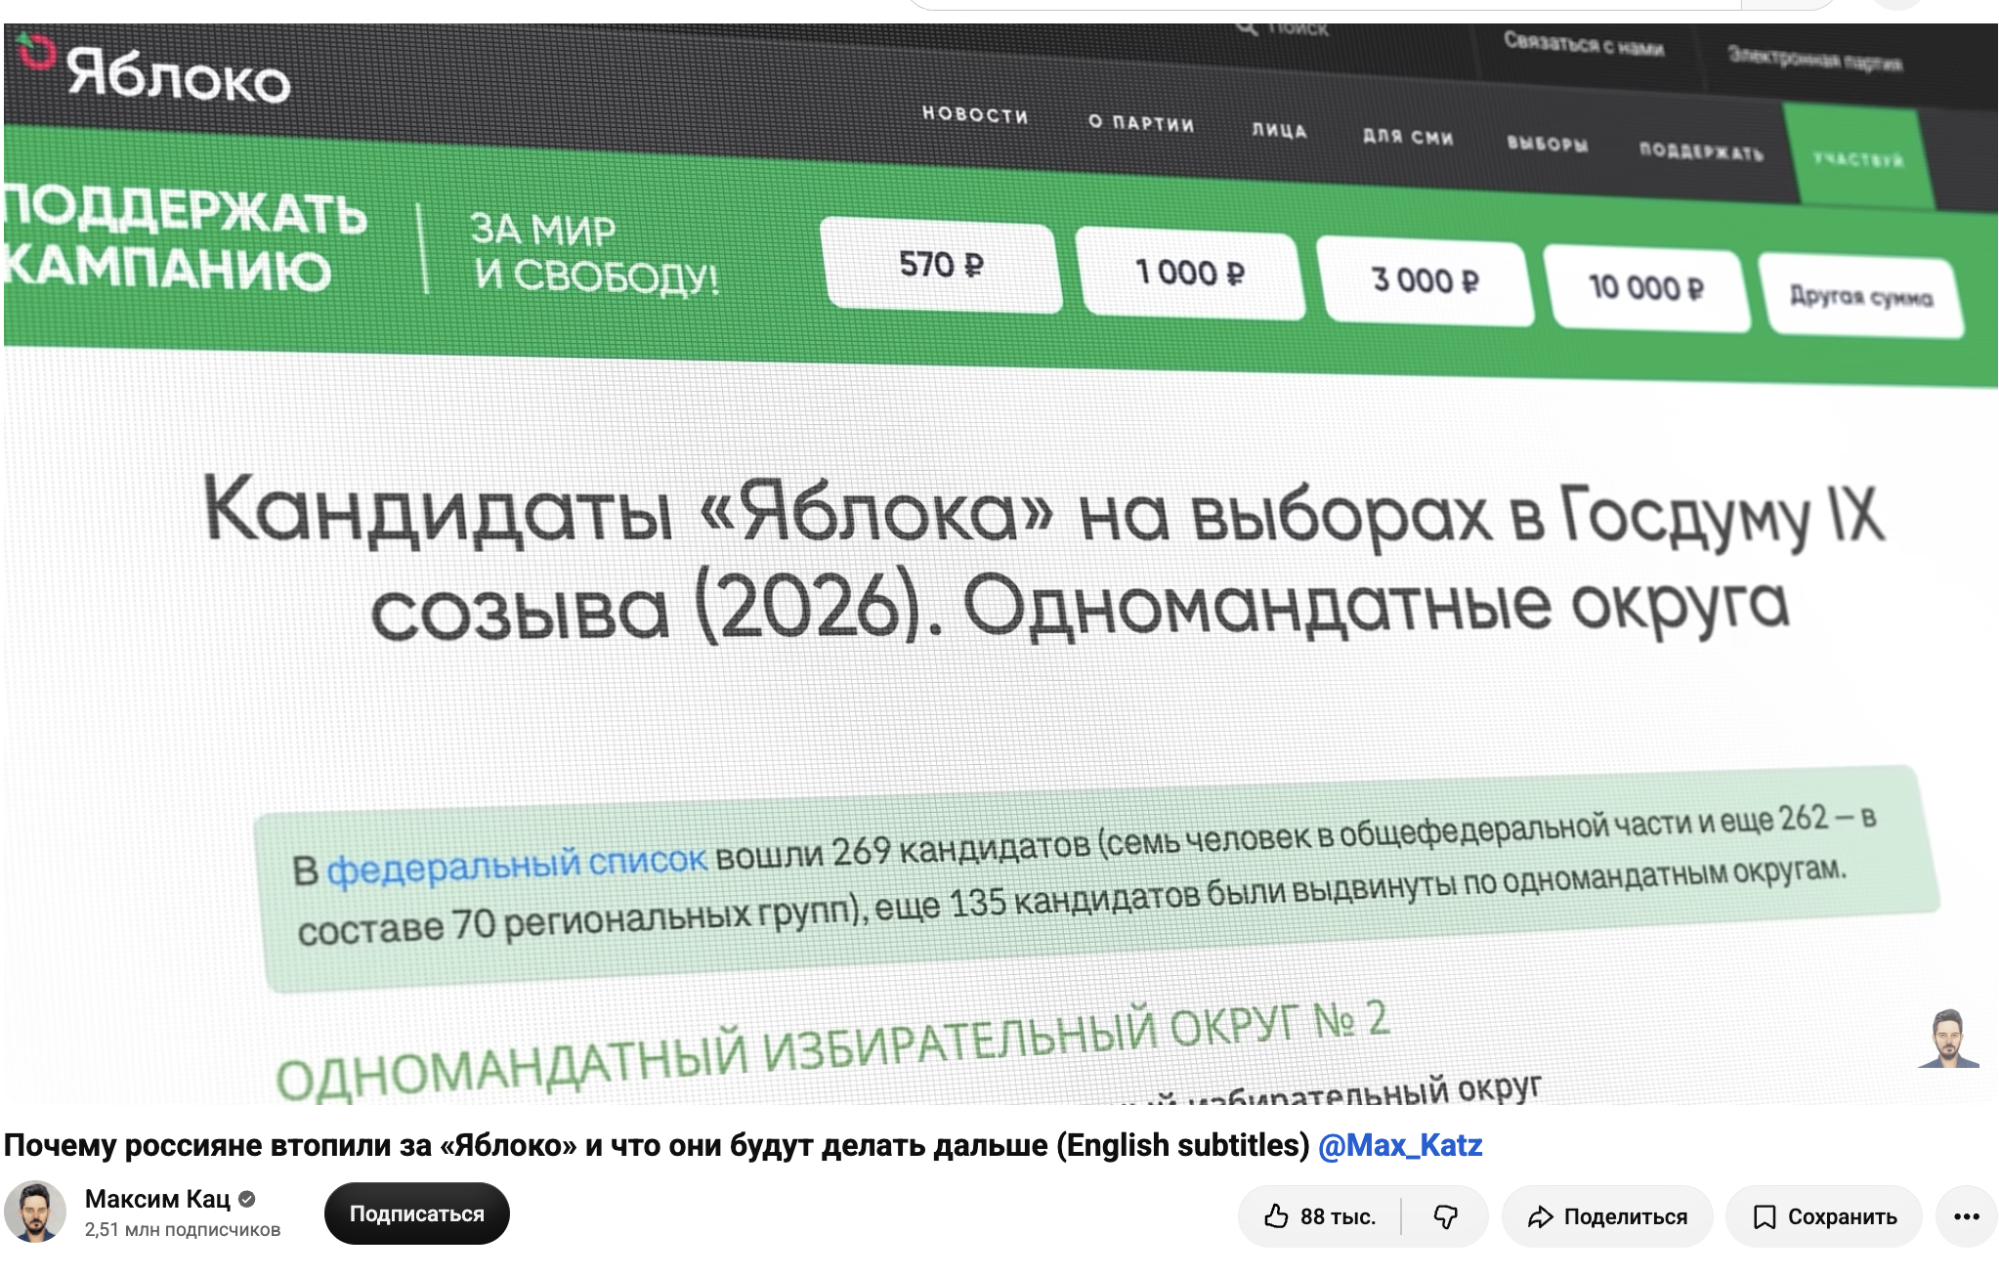Select the ЛИЦА menu item

1279,130
